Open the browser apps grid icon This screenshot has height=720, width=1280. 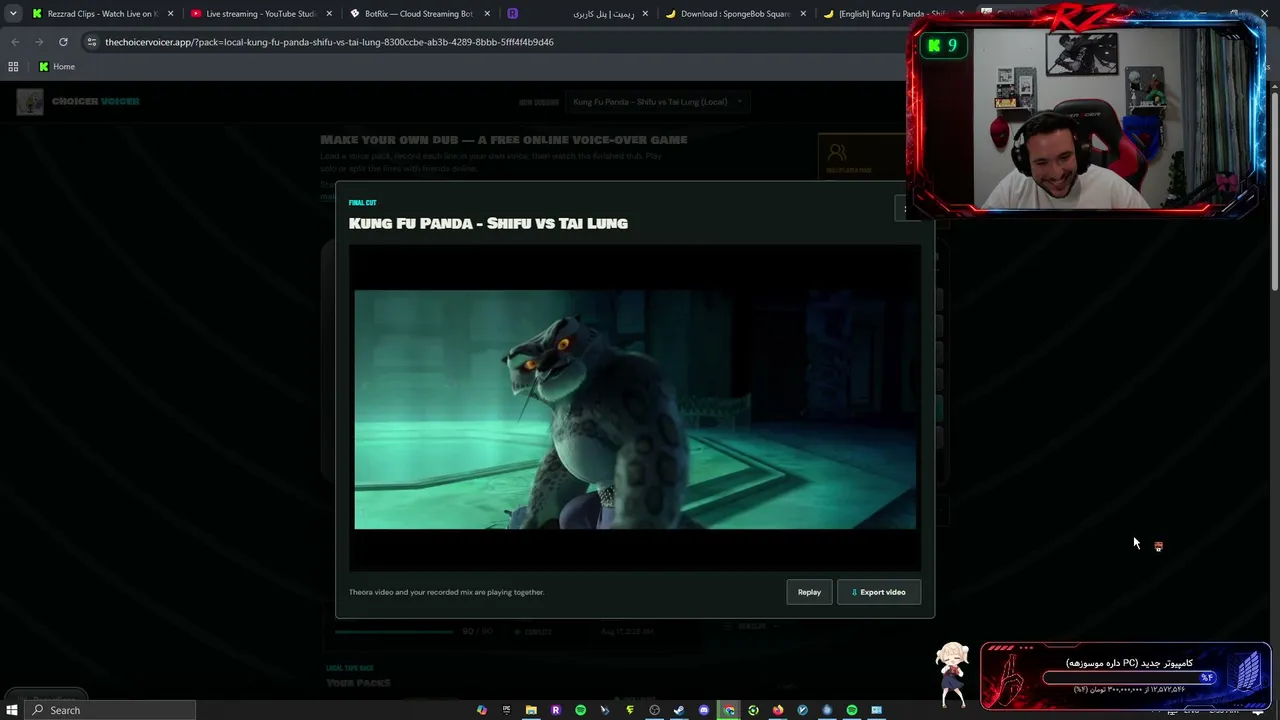pyautogui.click(x=13, y=67)
